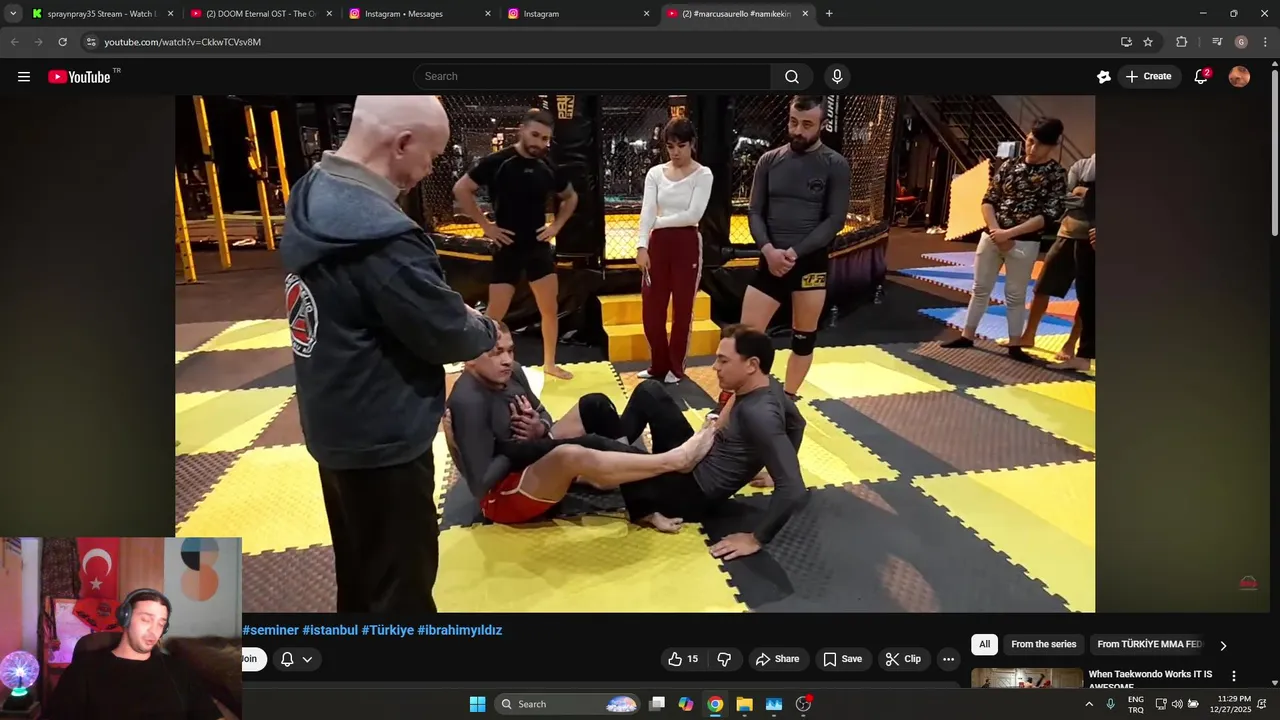The height and width of the screenshot is (720, 1280).
Task: Click the #ibrahimyıldız hashtag link
Action: click(x=459, y=630)
